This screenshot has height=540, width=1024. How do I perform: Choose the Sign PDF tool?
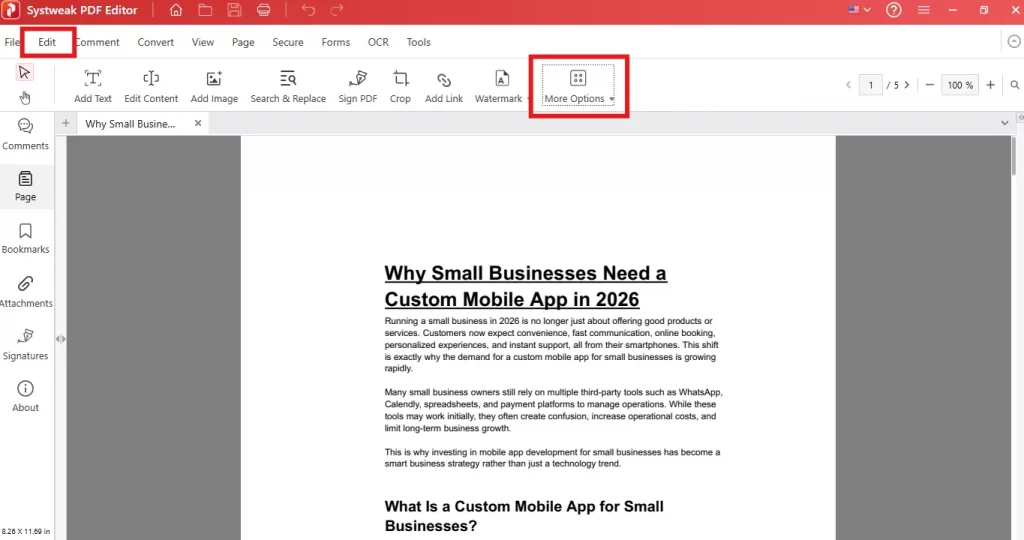coord(358,87)
